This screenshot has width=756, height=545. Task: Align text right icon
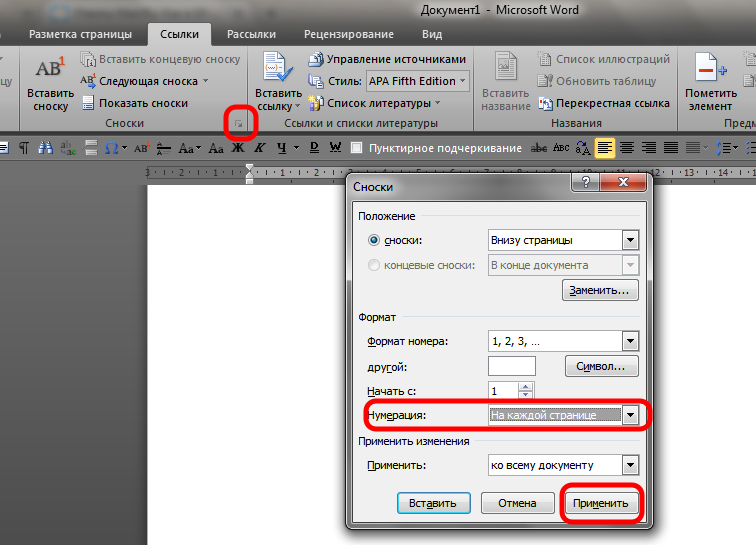[649, 148]
